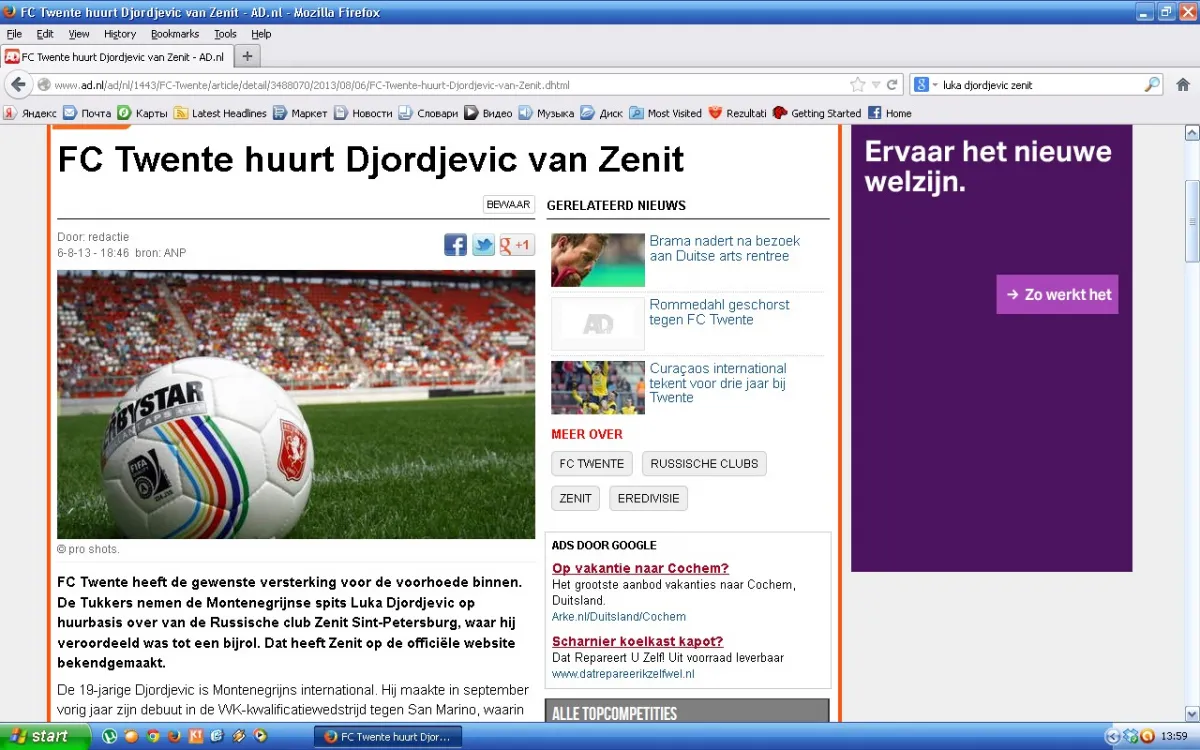Image resolution: width=1200 pixels, height=750 pixels.
Task: Share article via Twitter icon
Action: (484, 245)
